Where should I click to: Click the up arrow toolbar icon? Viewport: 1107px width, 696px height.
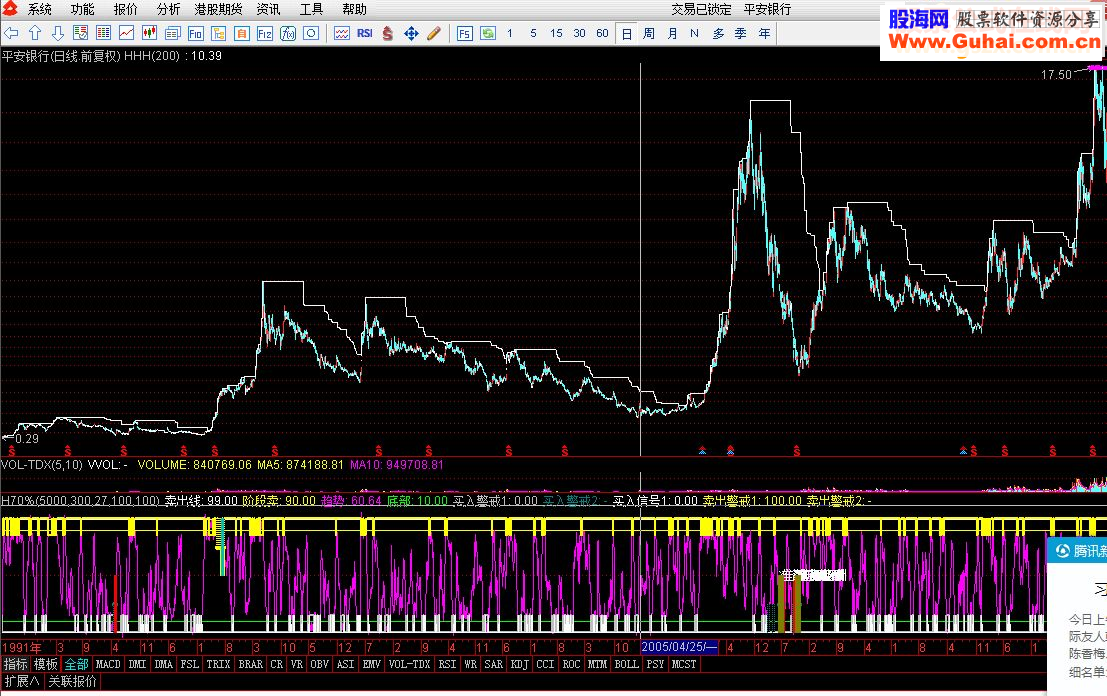click(35, 33)
